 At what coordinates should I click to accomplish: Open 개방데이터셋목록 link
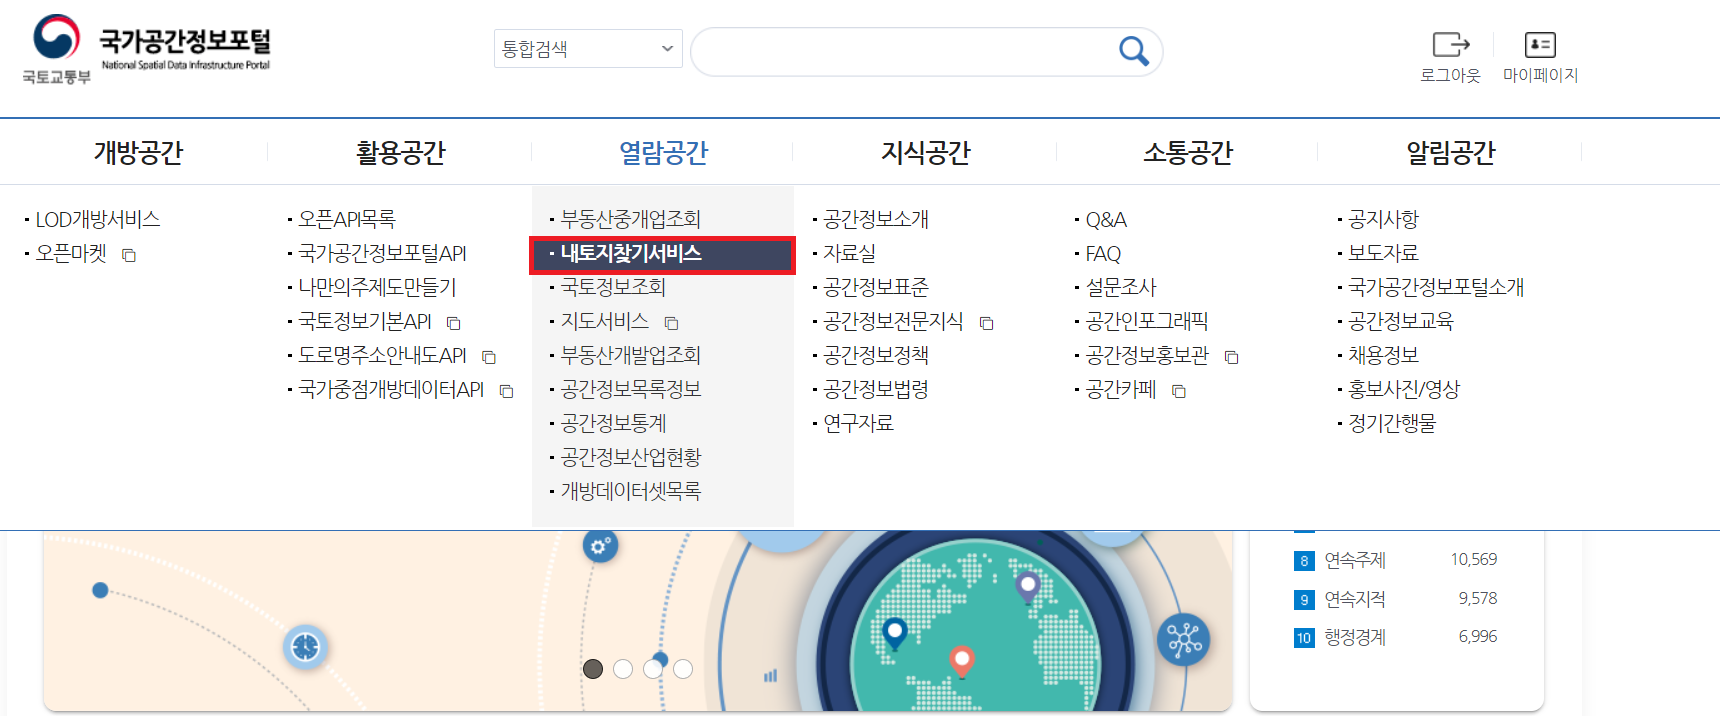(631, 491)
